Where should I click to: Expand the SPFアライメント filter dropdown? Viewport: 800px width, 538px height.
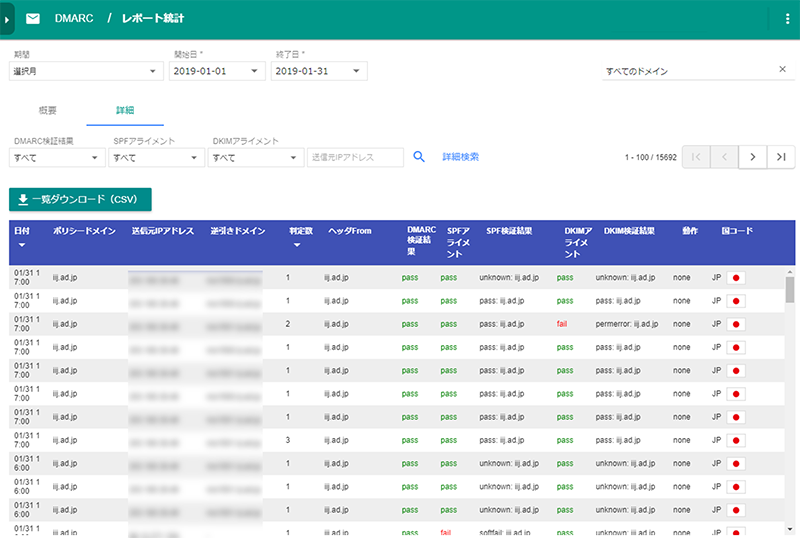click(156, 158)
